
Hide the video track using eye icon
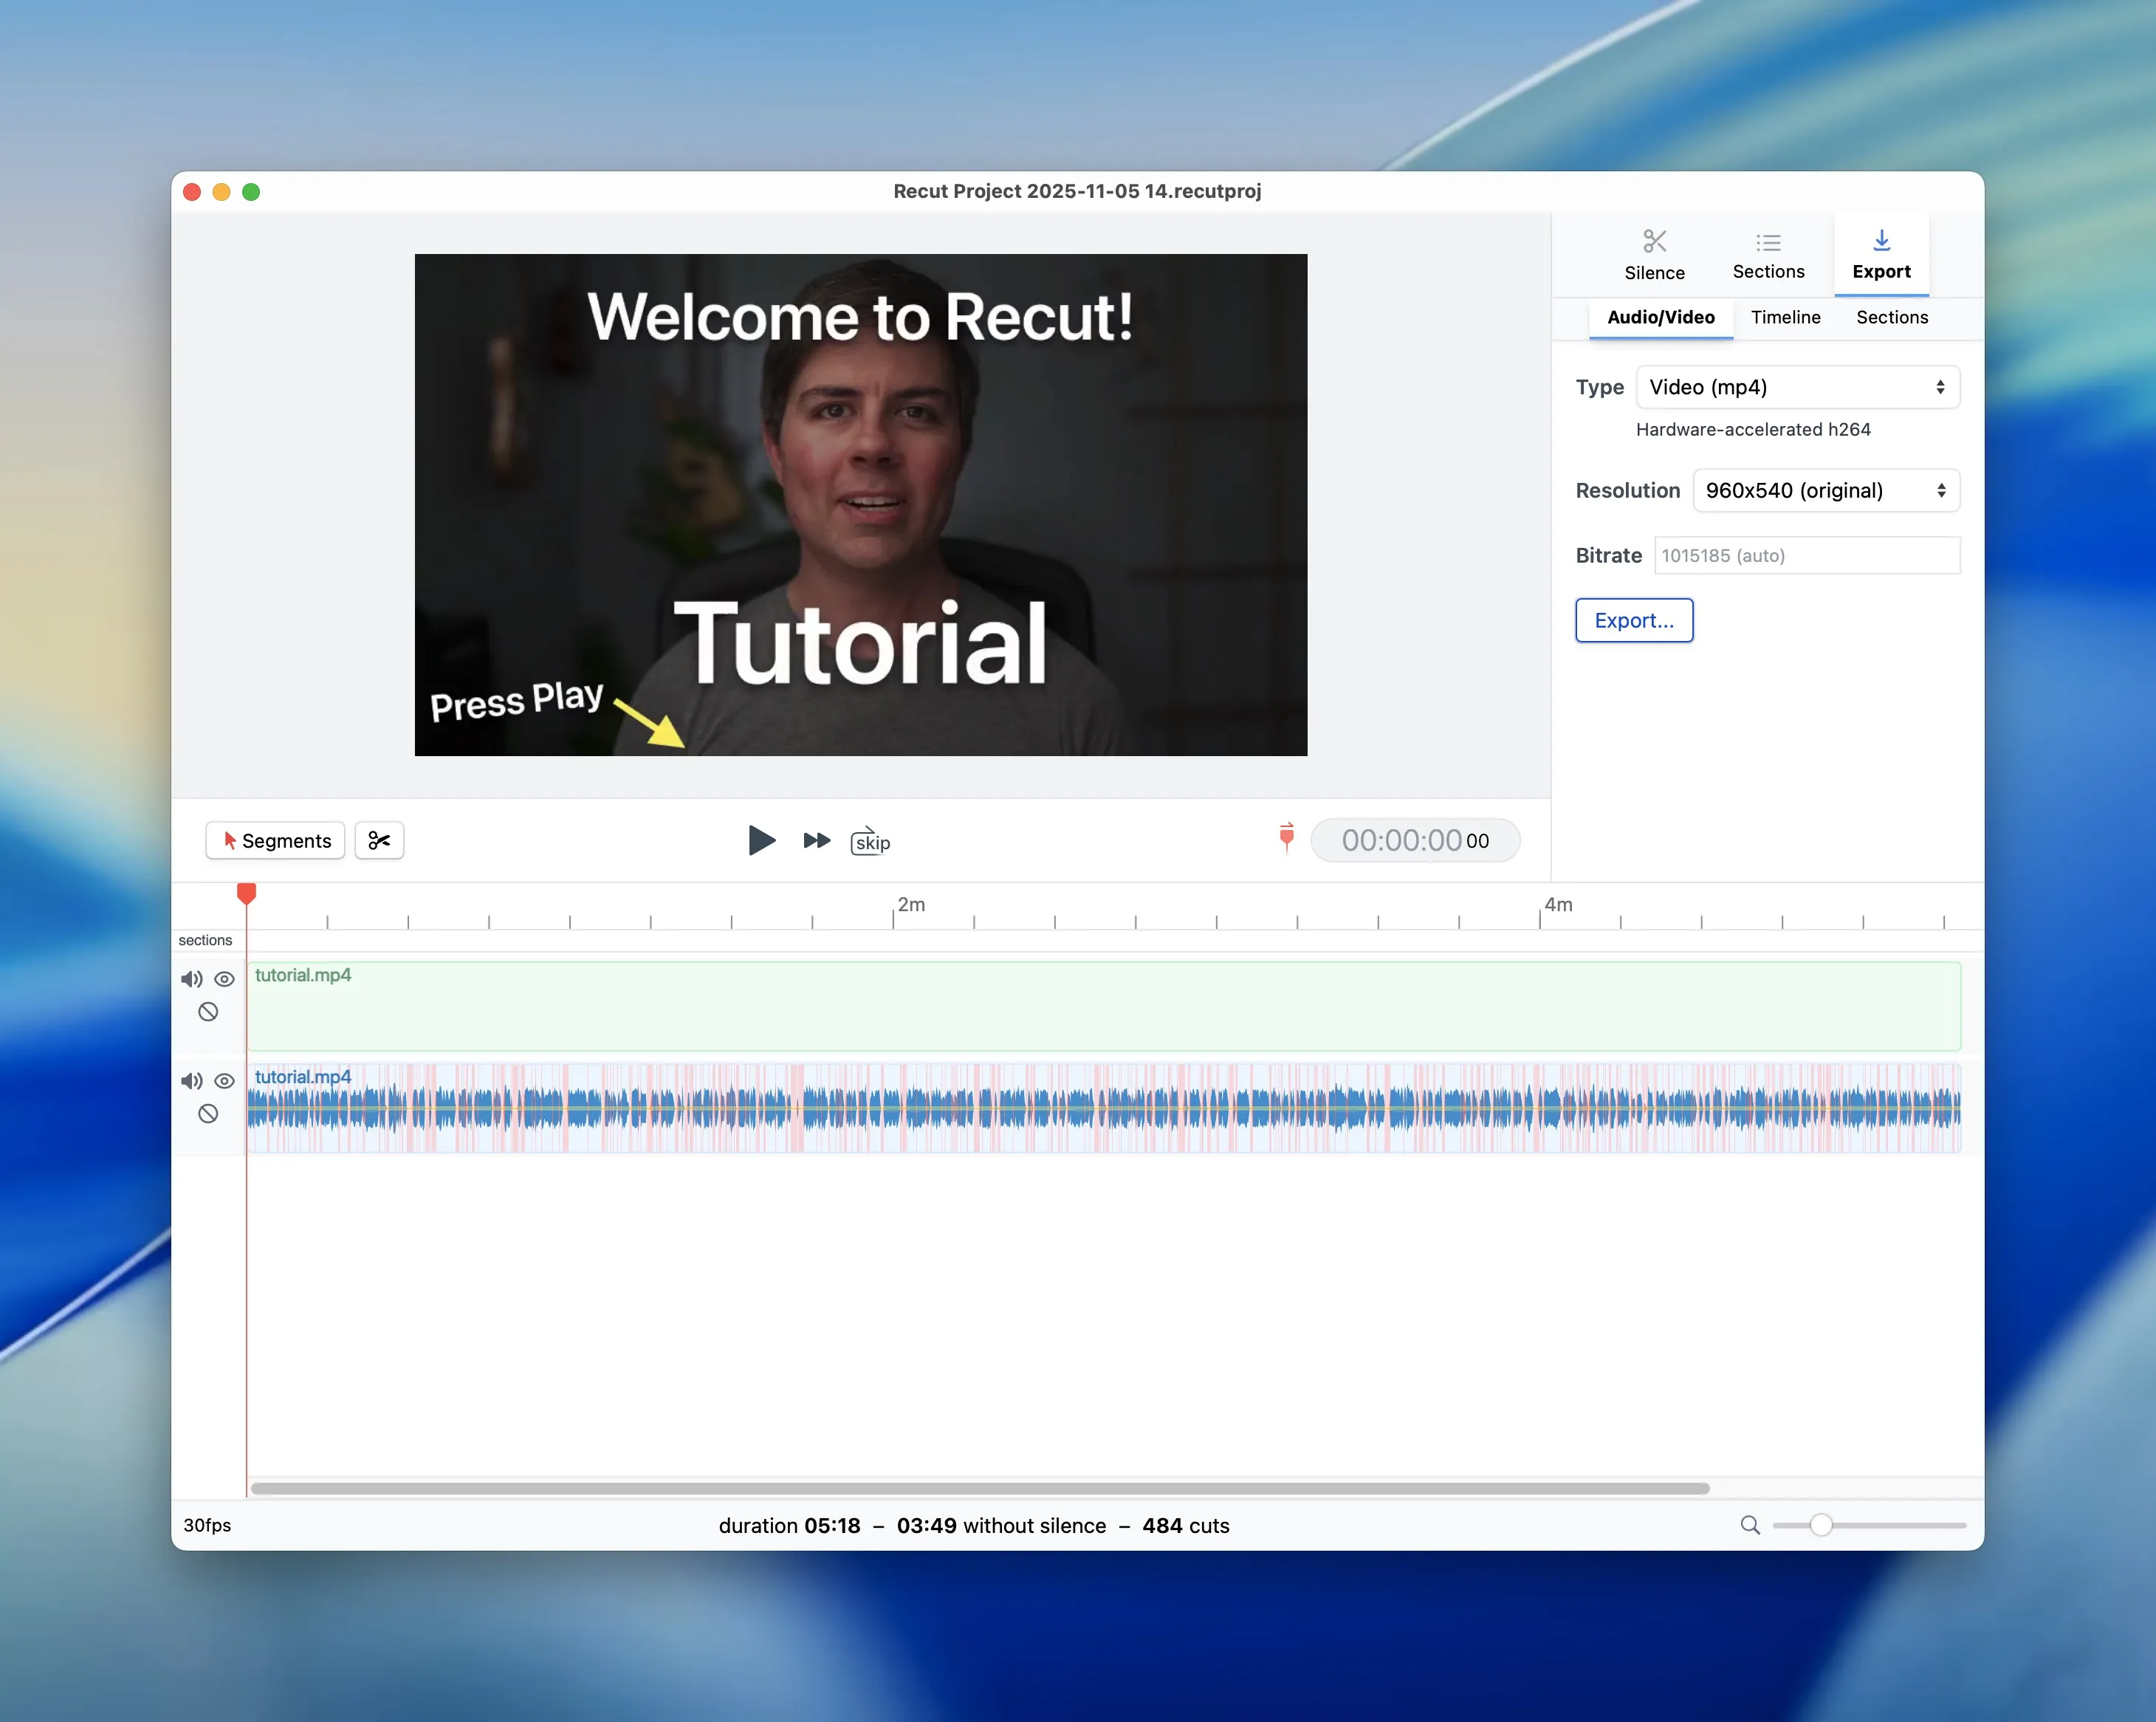pyautogui.click(x=225, y=979)
